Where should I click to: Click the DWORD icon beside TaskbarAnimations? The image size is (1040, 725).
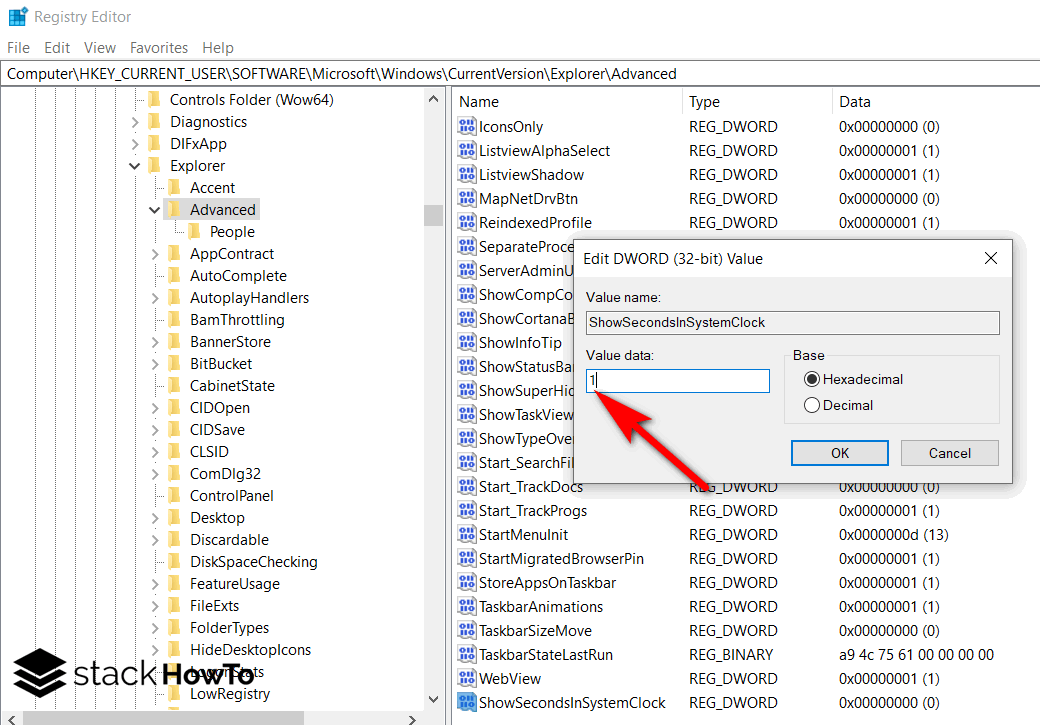coord(466,606)
